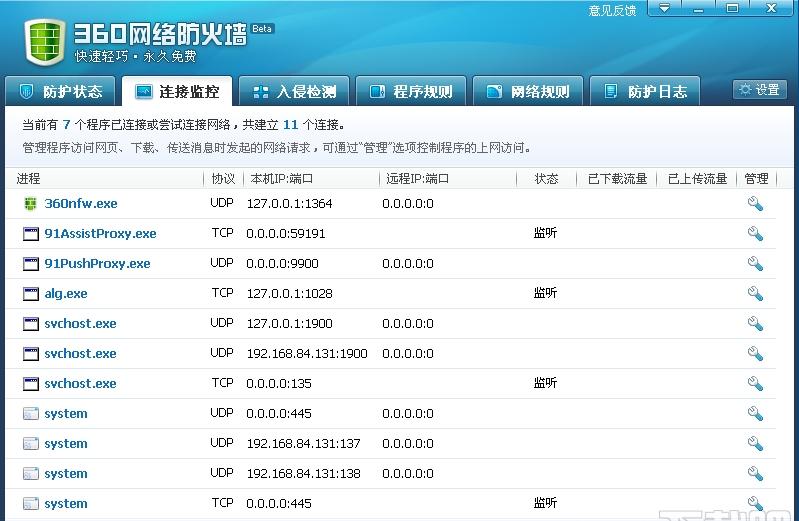Click 监听 status in 91AssistProxy.exe row
799x521 pixels.
tap(545, 233)
